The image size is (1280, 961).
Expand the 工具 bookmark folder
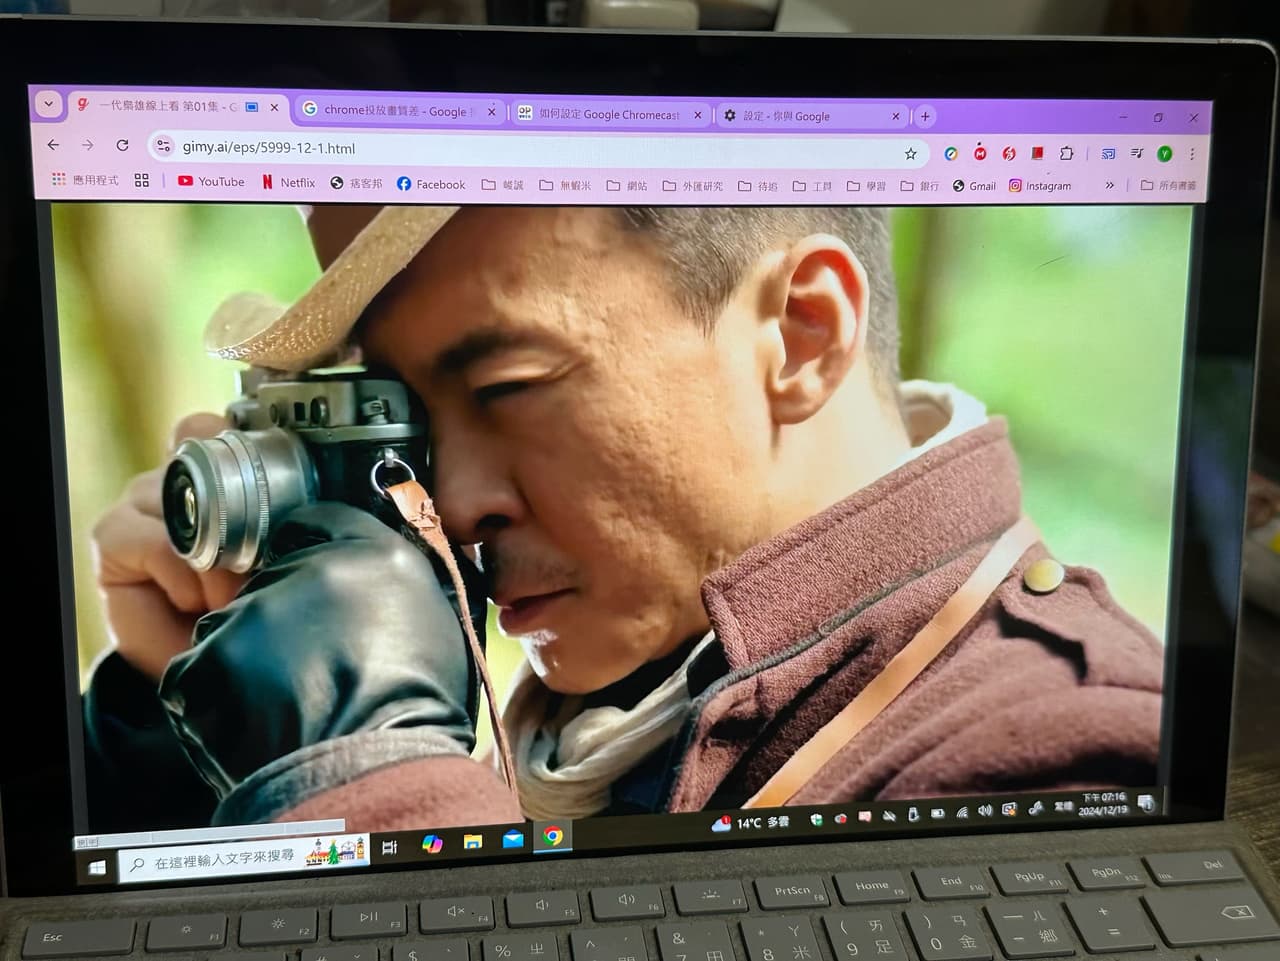[812, 186]
